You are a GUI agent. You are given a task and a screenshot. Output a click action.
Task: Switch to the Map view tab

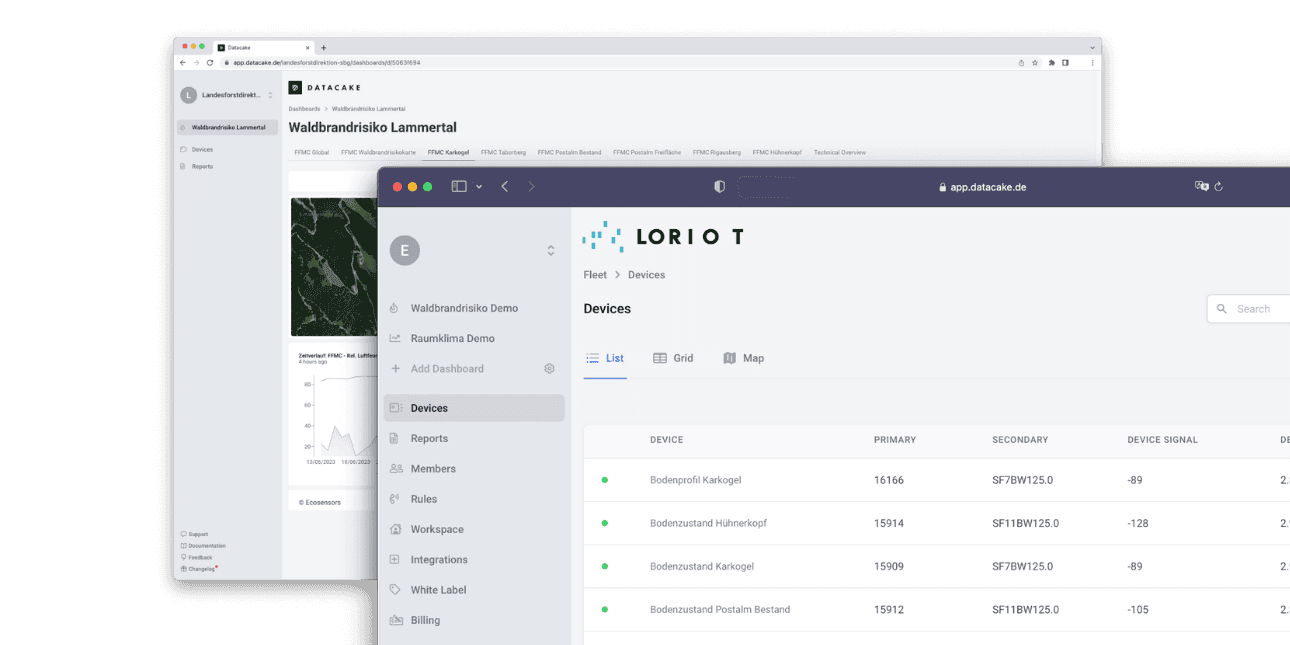point(744,358)
